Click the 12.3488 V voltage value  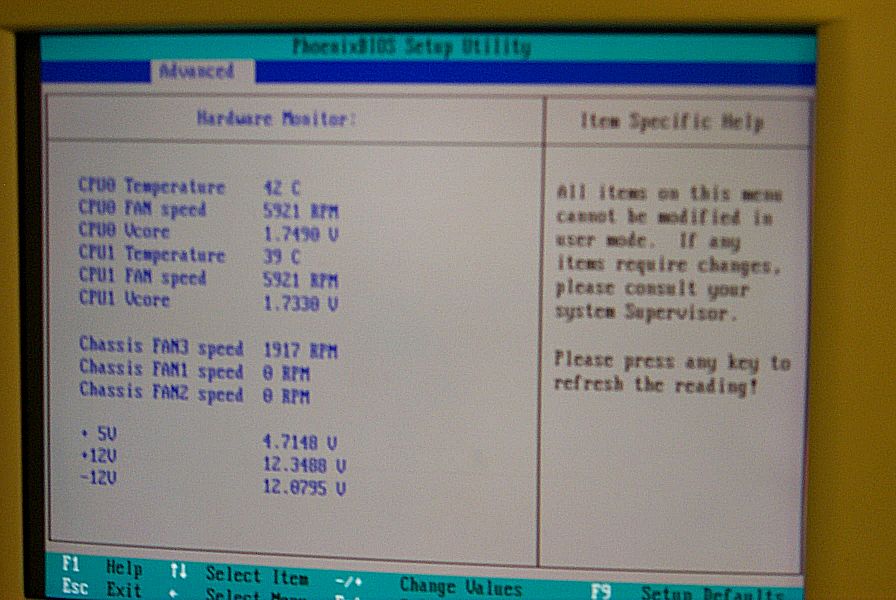[x=304, y=465]
